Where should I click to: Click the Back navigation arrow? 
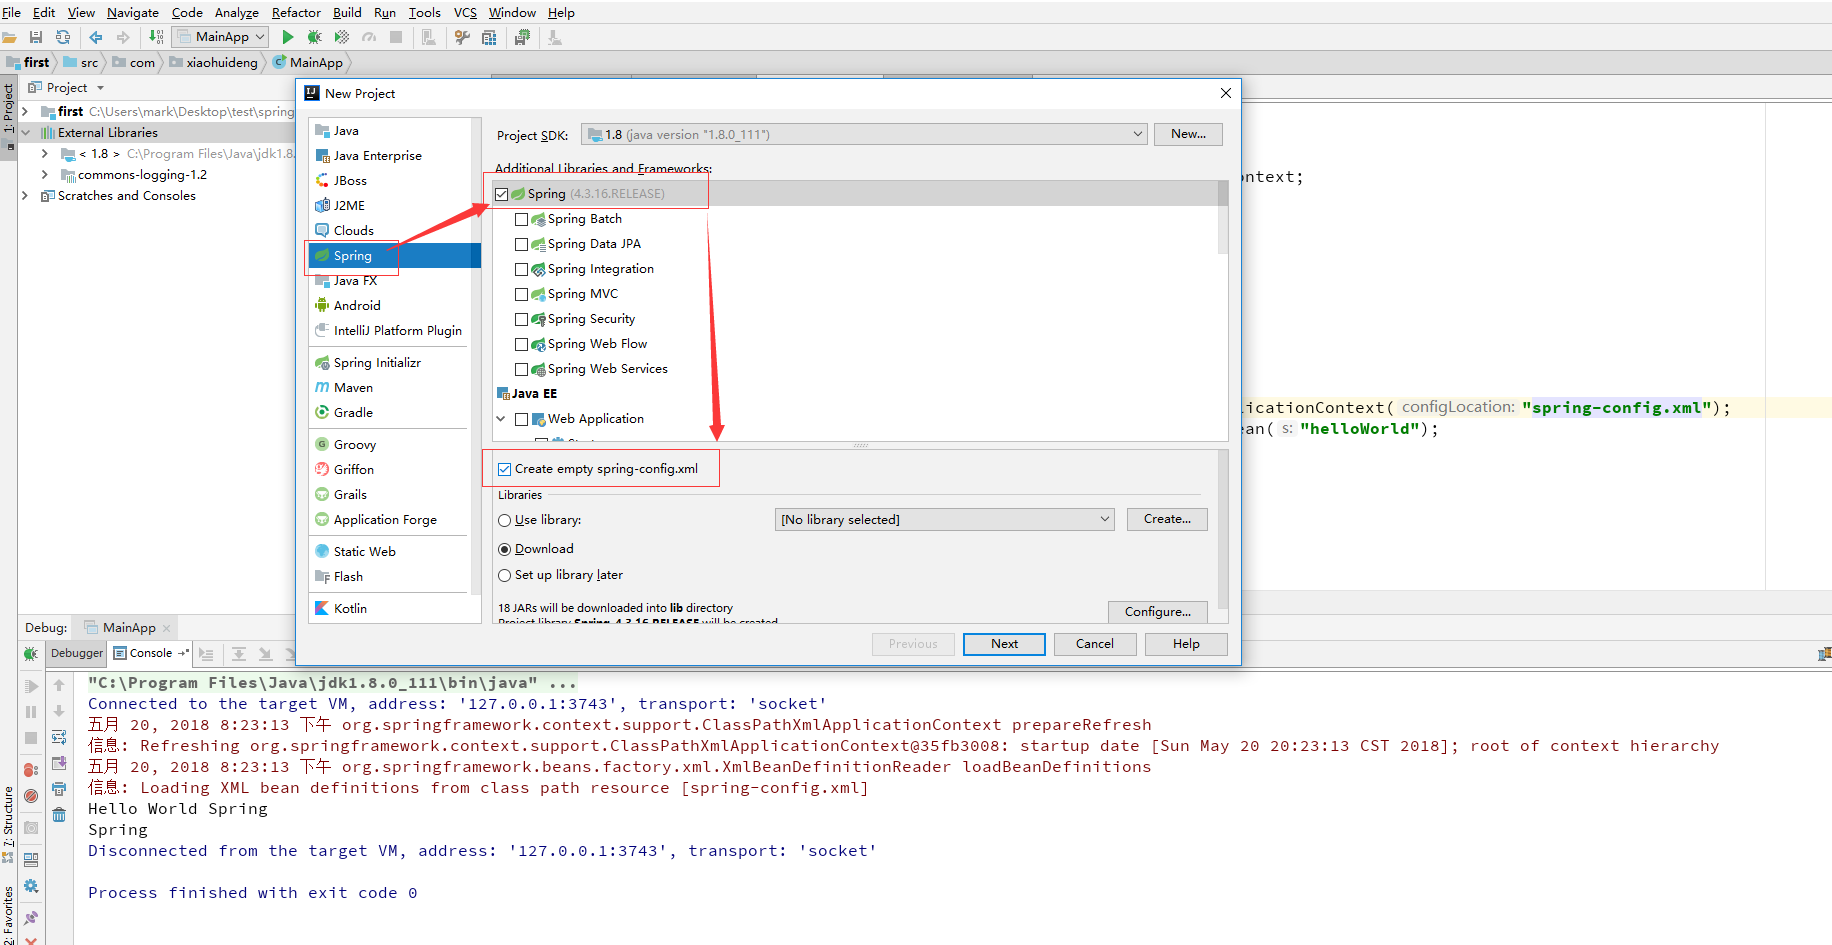[96, 37]
